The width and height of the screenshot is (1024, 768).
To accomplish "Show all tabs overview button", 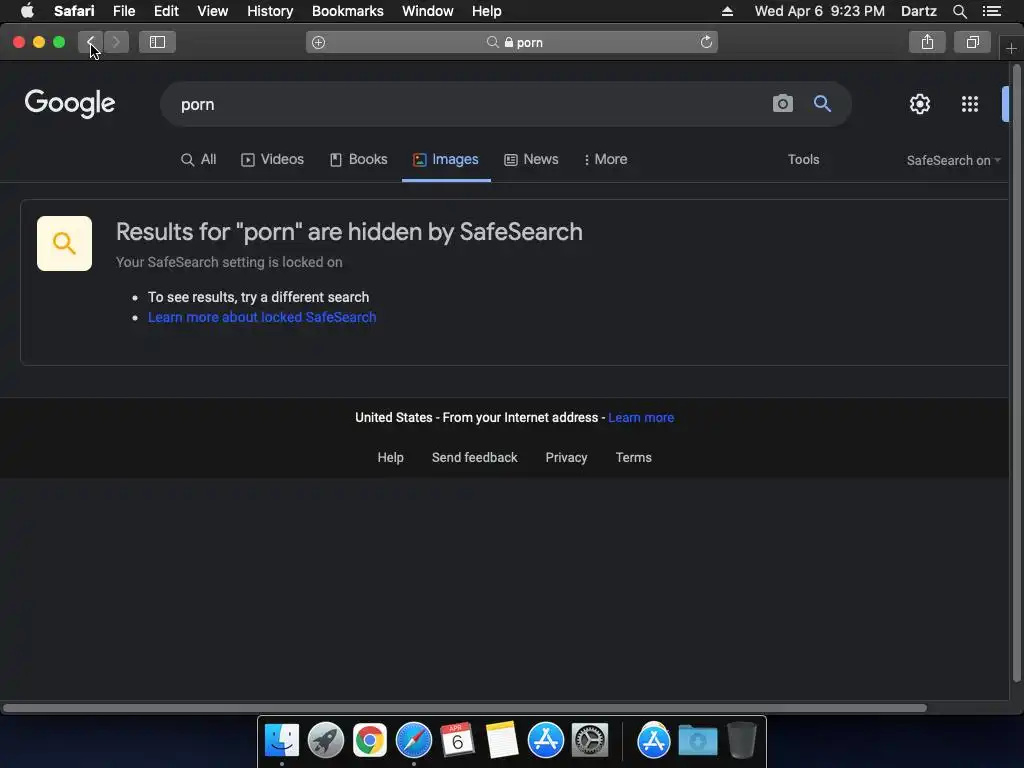I will 972,42.
